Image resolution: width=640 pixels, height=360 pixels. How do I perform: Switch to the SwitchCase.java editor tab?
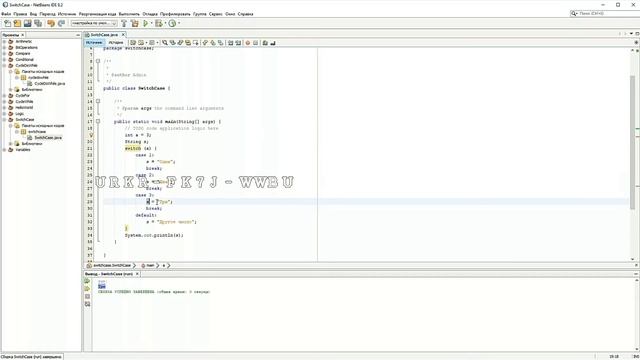(104, 35)
